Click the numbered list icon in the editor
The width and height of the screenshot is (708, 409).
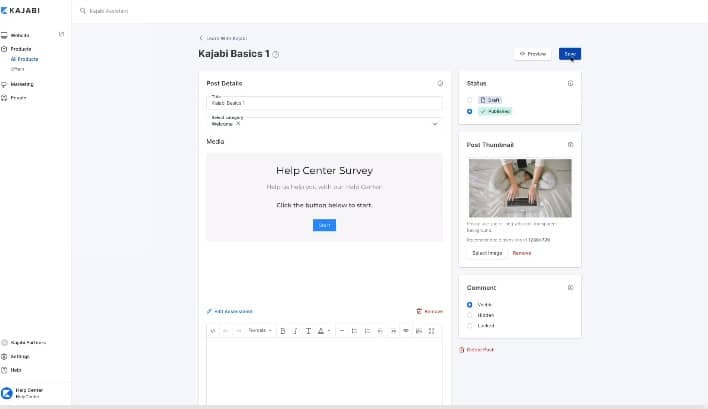[x=367, y=331]
